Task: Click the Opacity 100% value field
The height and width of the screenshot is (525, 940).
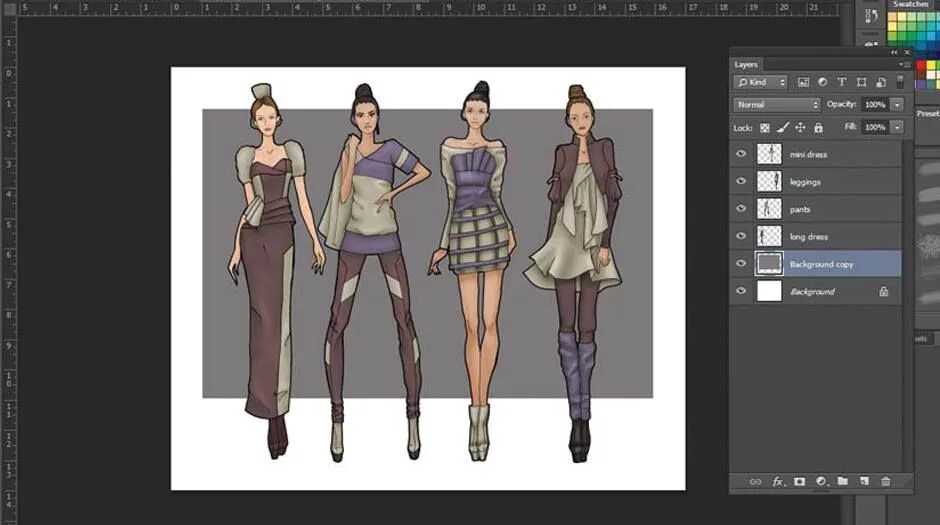Action: tap(876, 105)
